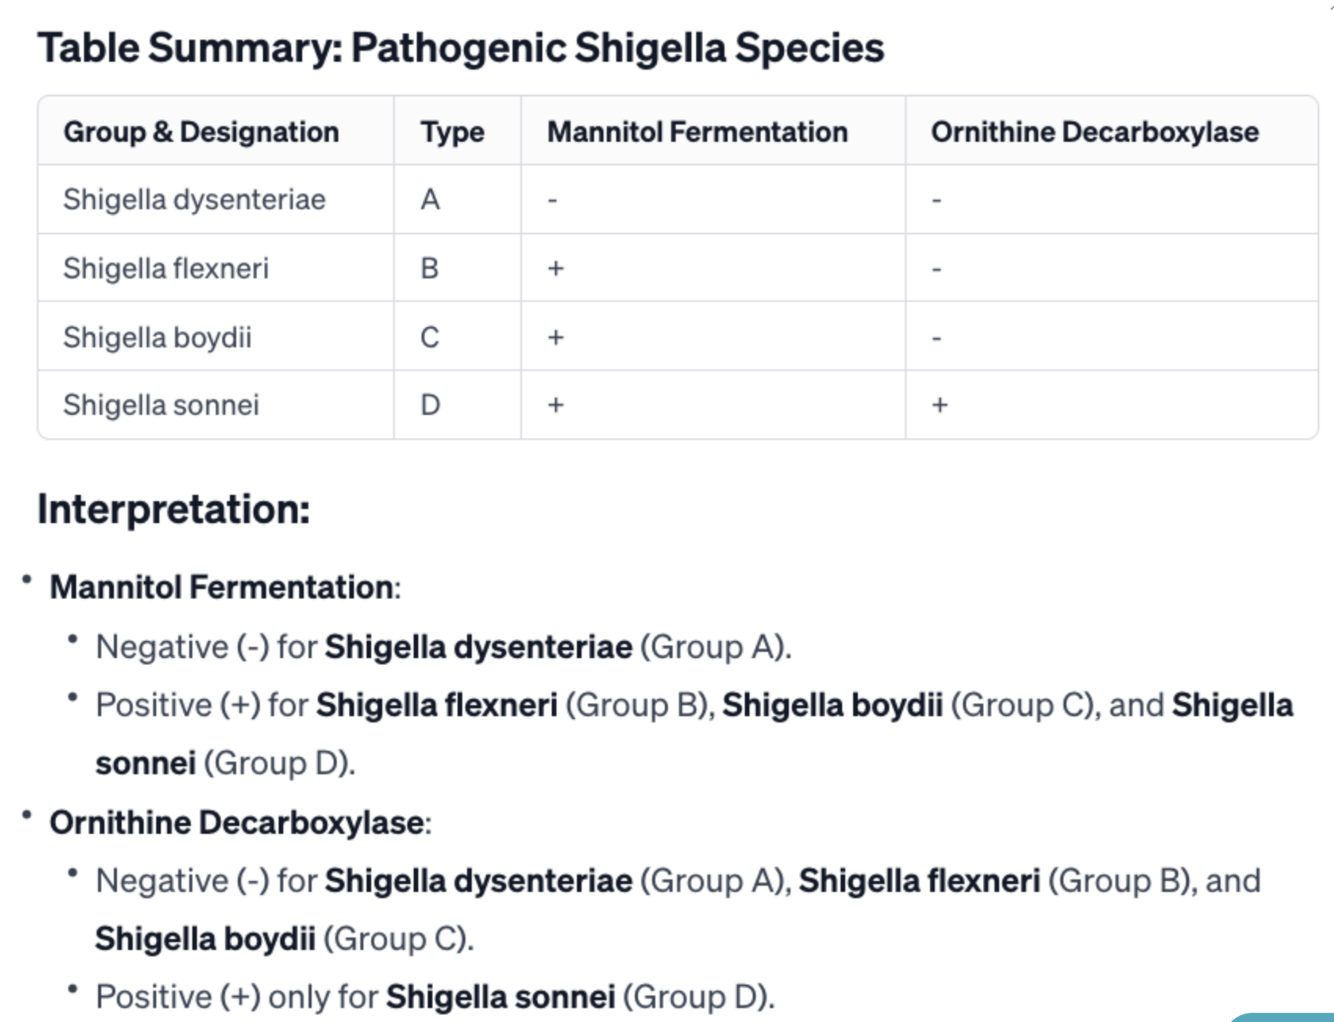The image size is (1334, 1022).
Task: Select the Type "C" cell in the table
Action: (430, 338)
